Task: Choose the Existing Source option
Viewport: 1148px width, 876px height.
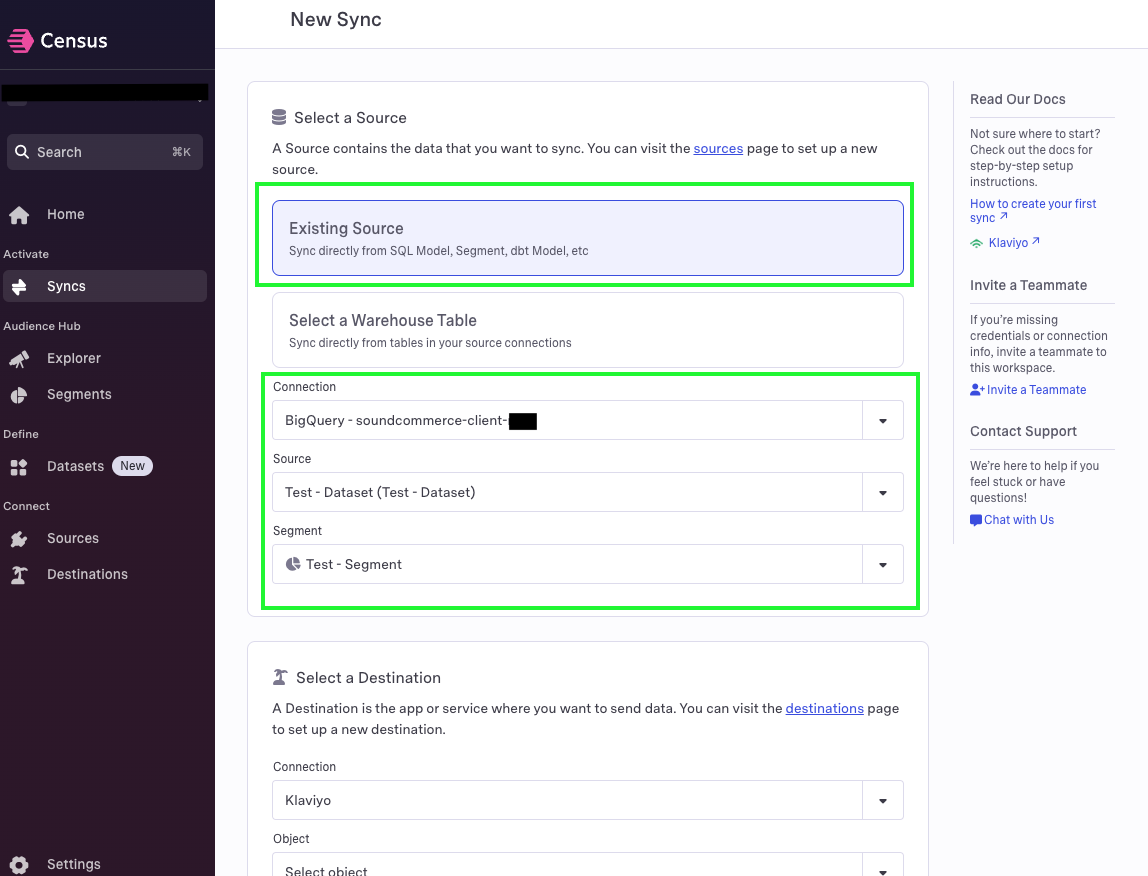Action: [x=588, y=238]
